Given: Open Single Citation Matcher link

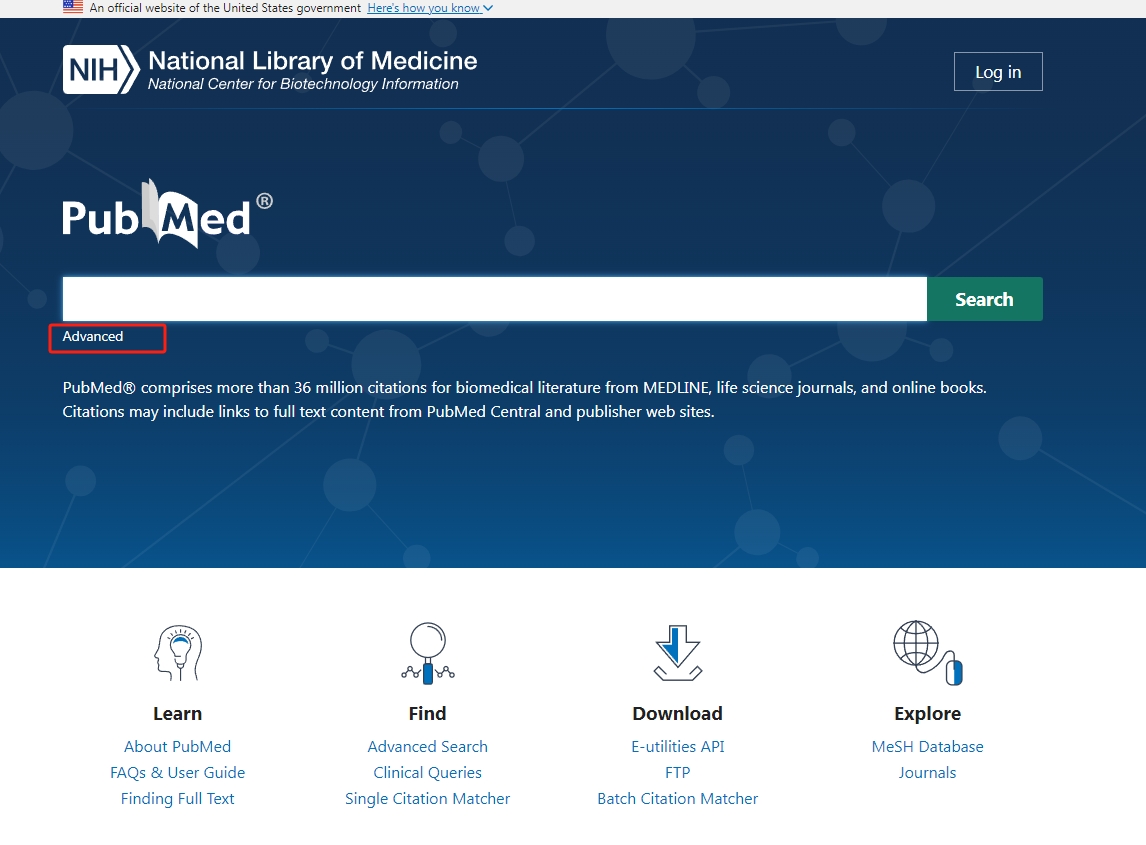Looking at the screenshot, I should (x=428, y=799).
